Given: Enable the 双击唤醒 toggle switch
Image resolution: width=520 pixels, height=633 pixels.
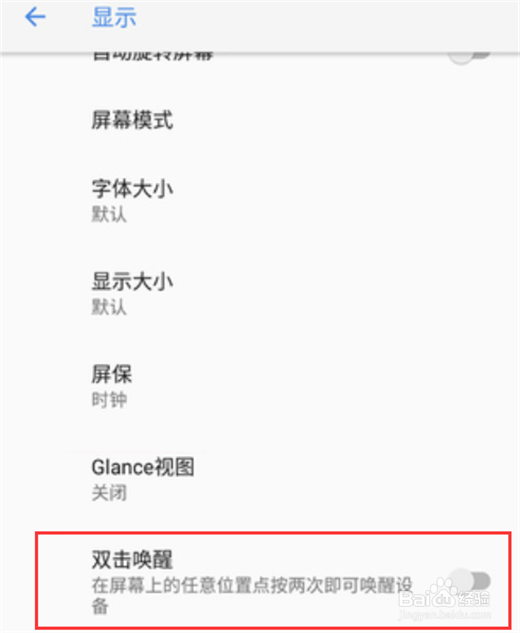Looking at the screenshot, I should coord(470,581).
